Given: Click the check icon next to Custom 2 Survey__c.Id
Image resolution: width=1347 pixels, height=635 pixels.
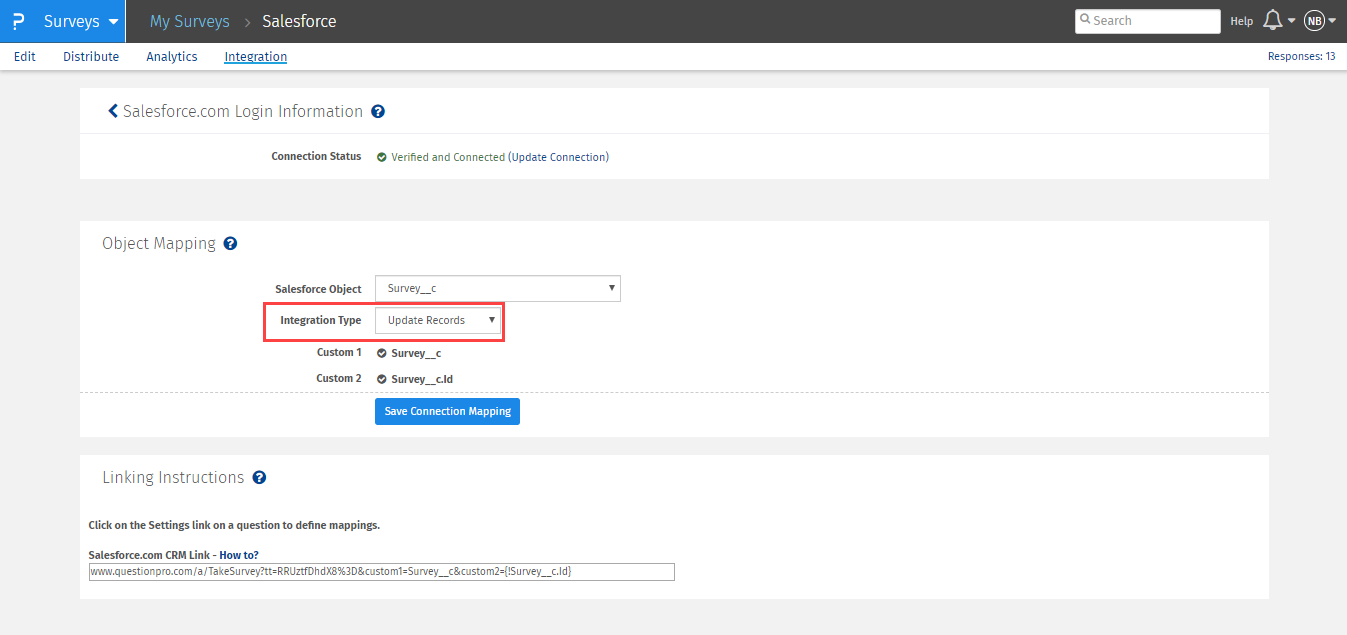Looking at the screenshot, I should tap(382, 379).
